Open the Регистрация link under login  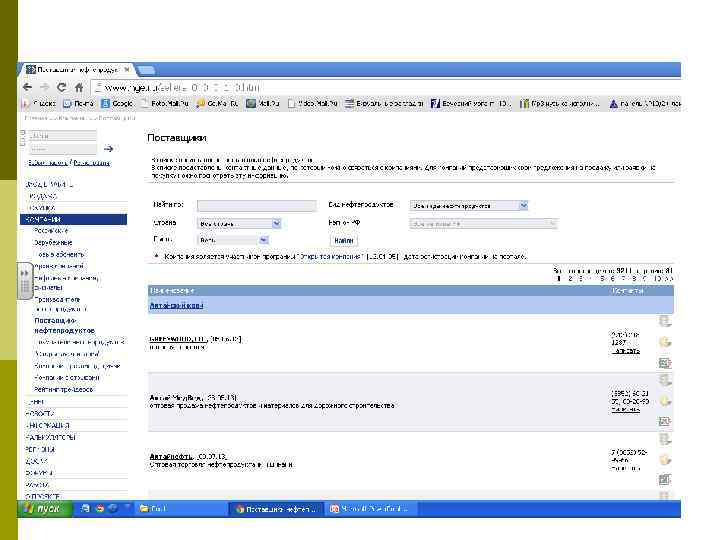coord(92,163)
